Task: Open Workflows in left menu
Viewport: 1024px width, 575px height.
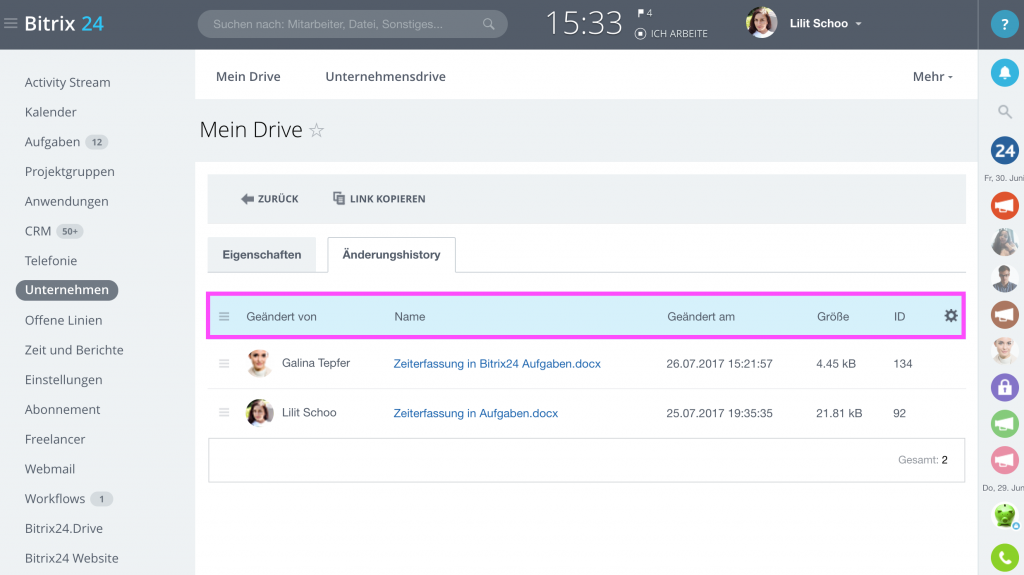Action: [55, 499]
